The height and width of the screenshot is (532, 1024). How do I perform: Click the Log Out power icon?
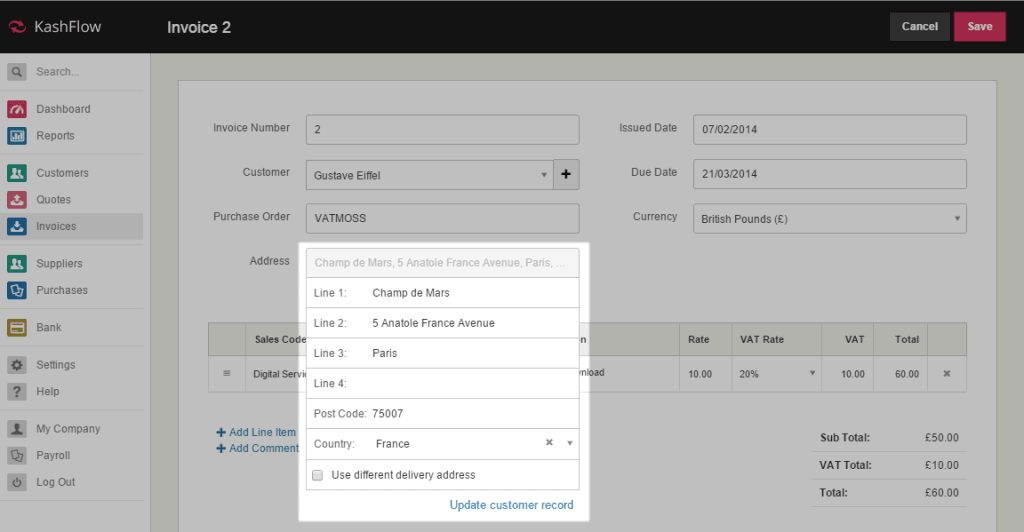(x=17, y=482)
